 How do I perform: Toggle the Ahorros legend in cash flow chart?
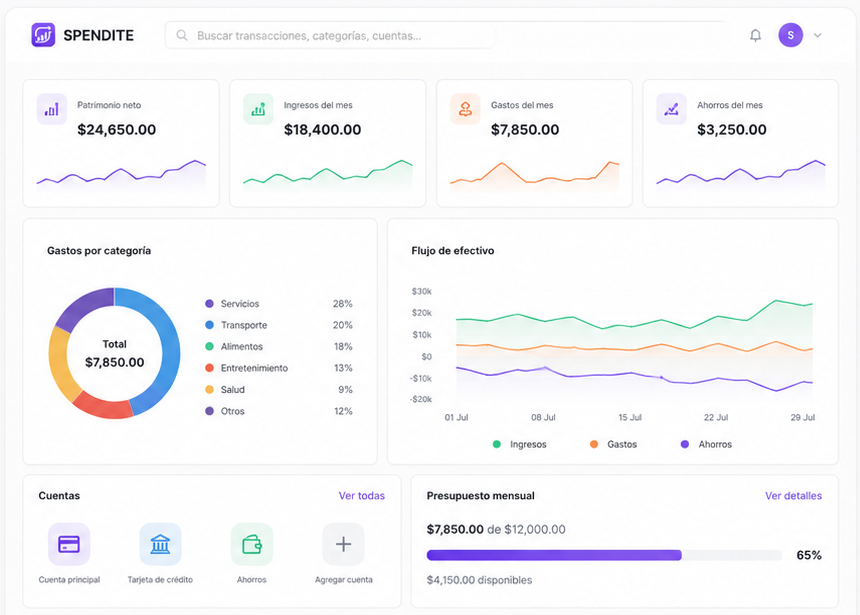706,444
